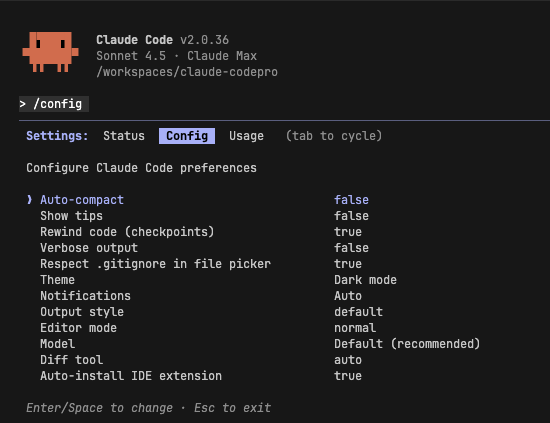The width and height of the screenshot is (550, 423).
Task: Click the 'Claude Code' title text
Action: [134, 40]
